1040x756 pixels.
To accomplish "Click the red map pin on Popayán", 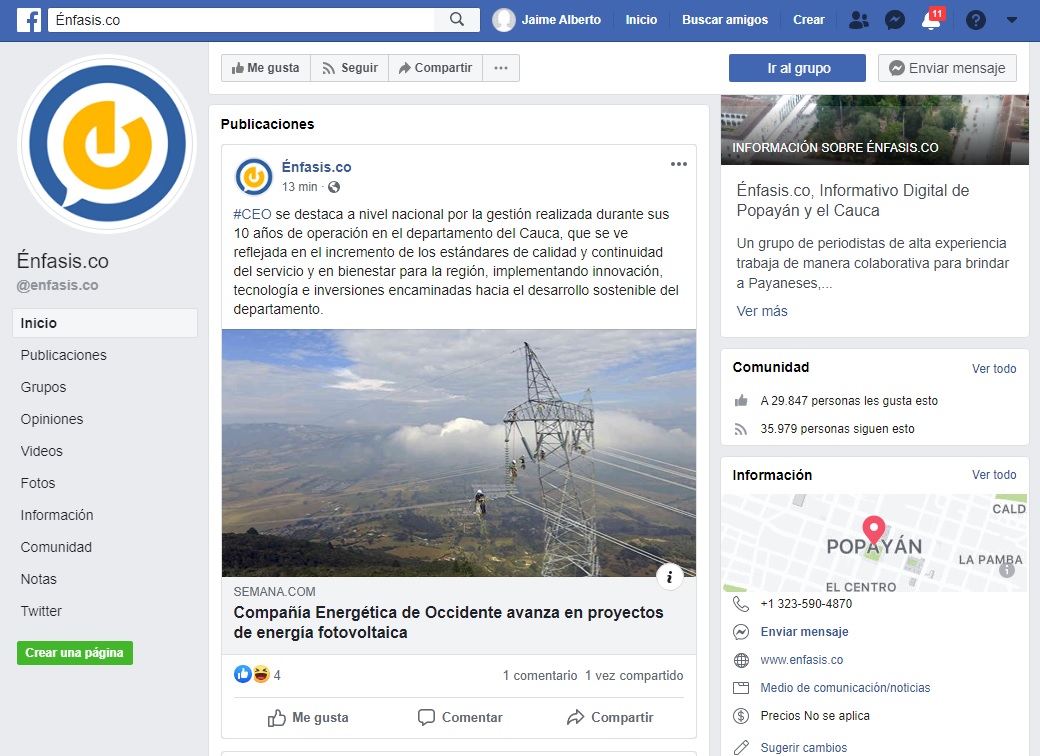I will [x=874, y=531].
